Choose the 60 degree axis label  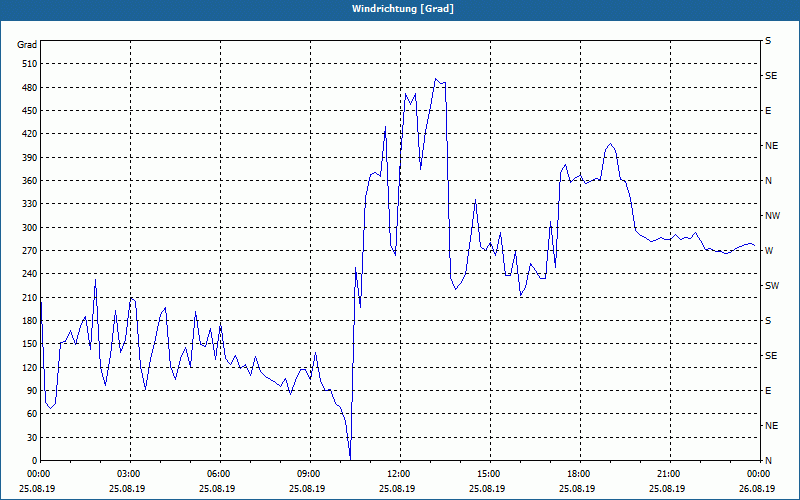pos(32,414)
